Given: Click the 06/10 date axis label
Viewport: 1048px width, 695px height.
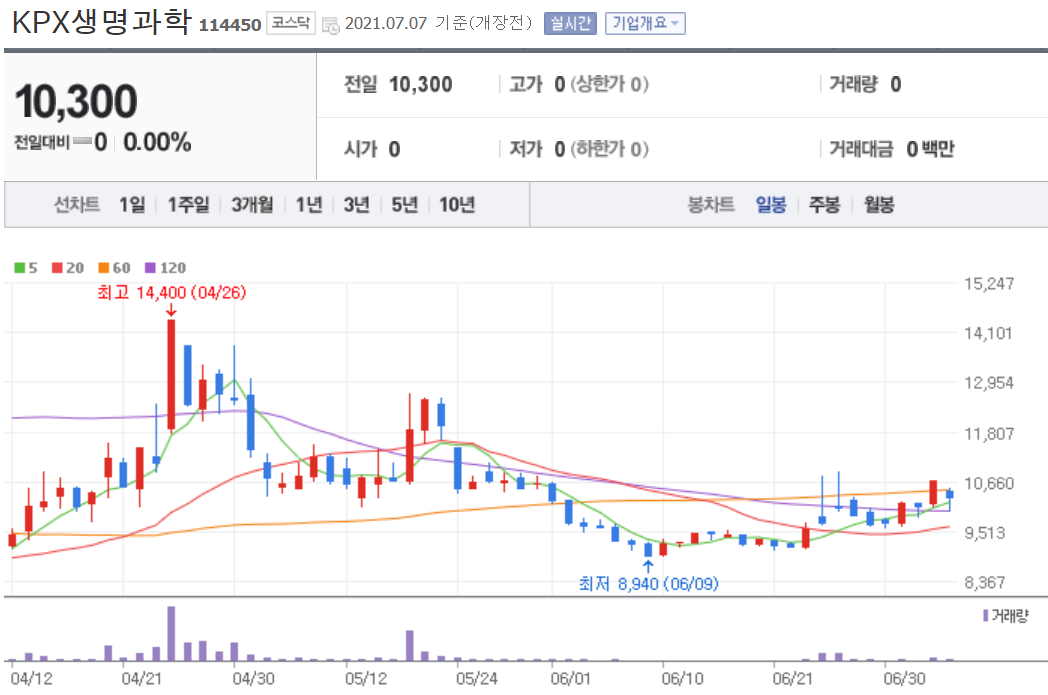Looking at the screenshot, I should pos(682,679).
